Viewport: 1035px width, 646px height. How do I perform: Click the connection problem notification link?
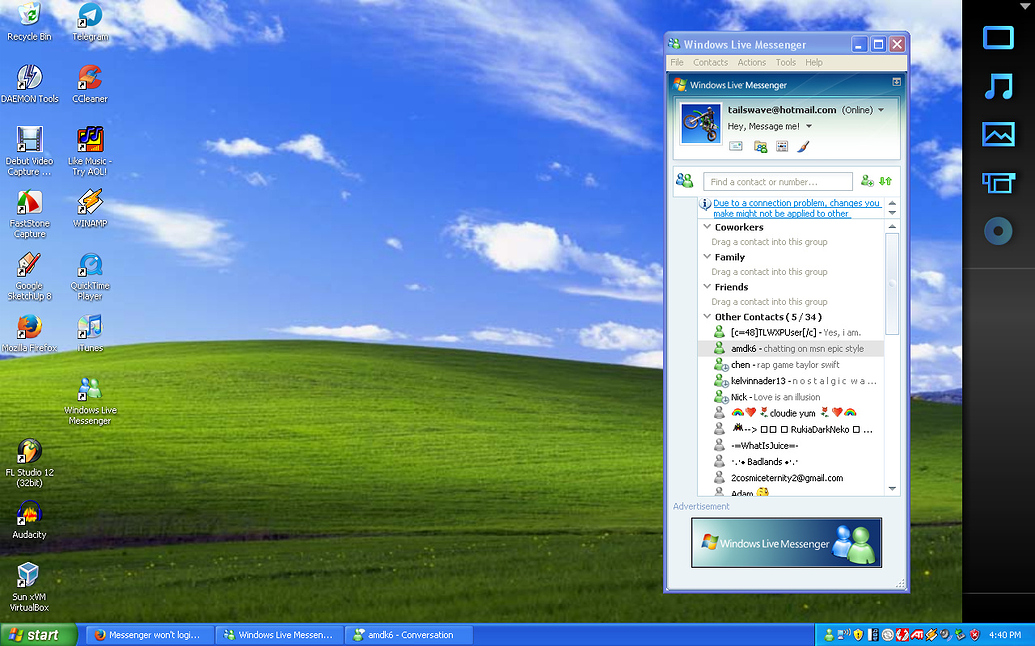797,209
